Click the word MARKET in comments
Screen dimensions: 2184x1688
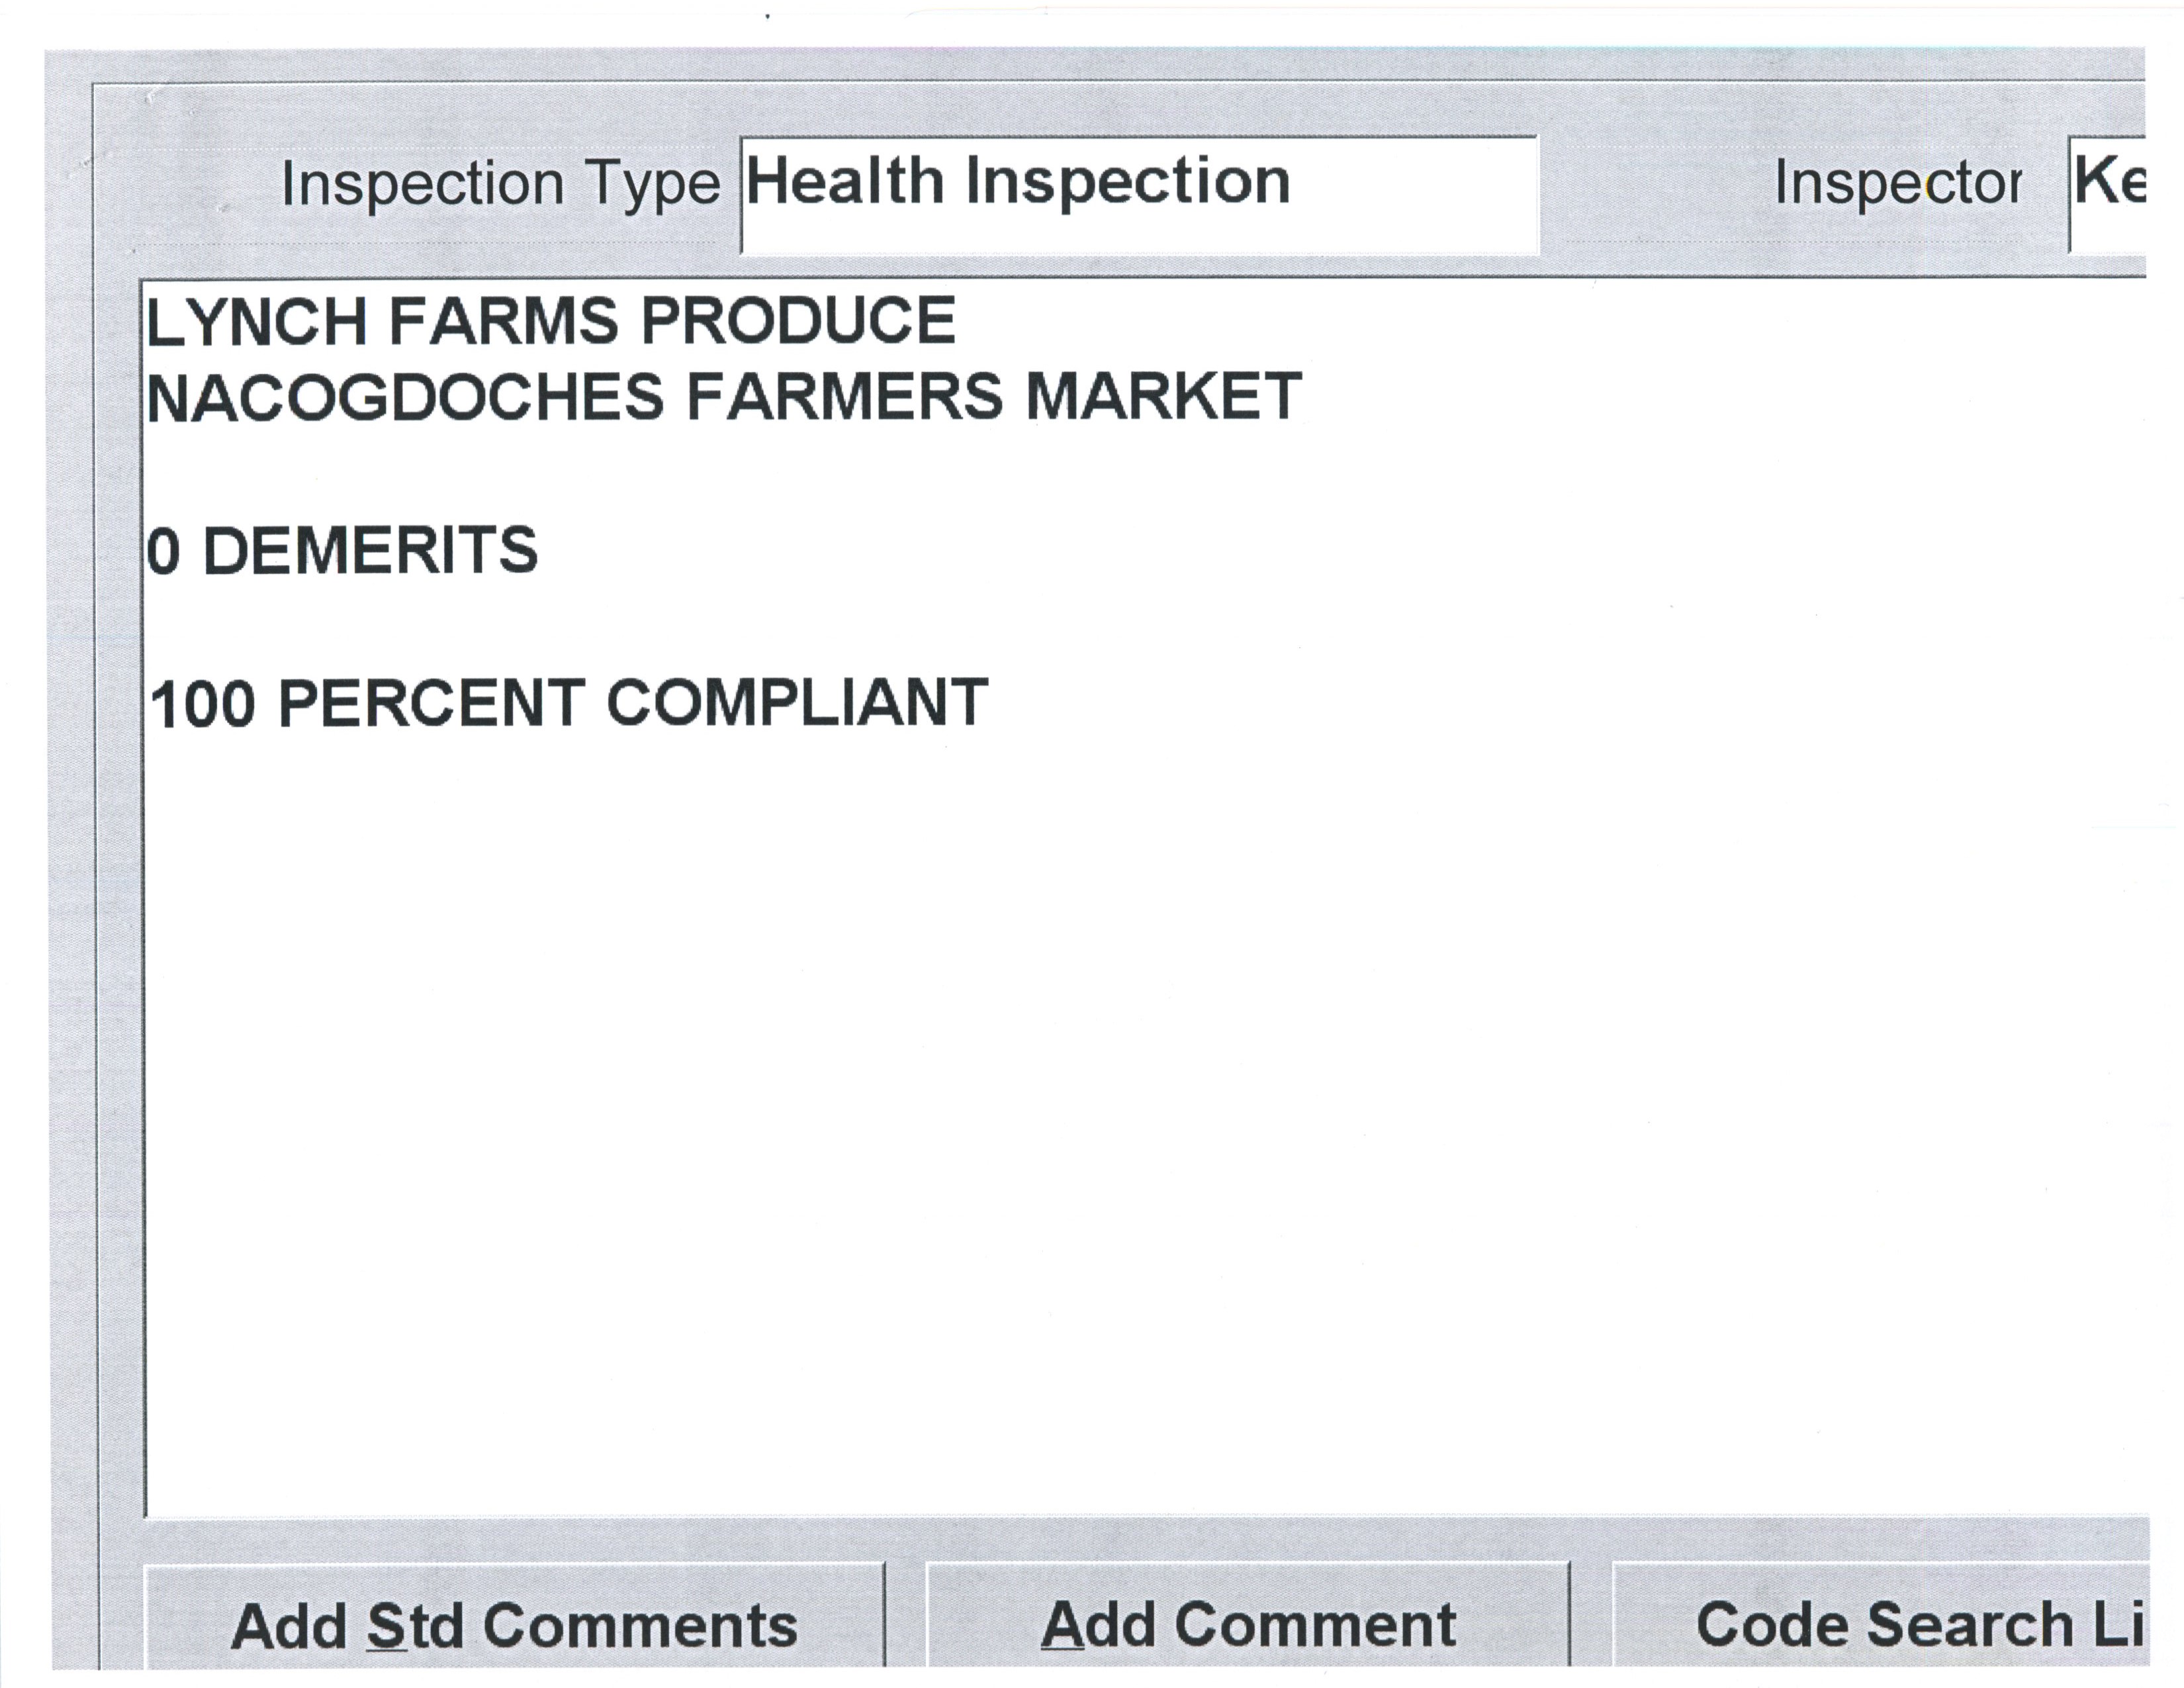(1163, 397)
